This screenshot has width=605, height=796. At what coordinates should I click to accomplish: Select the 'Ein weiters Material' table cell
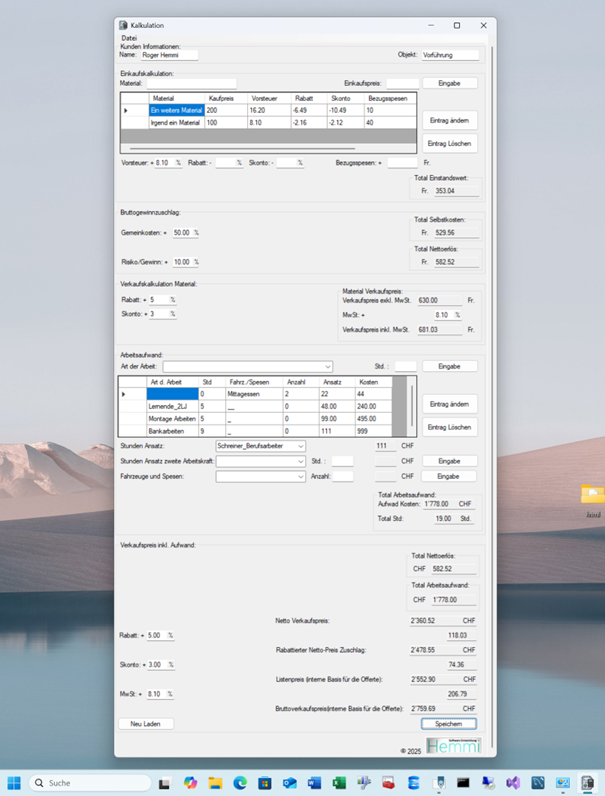tap(177, 110)
